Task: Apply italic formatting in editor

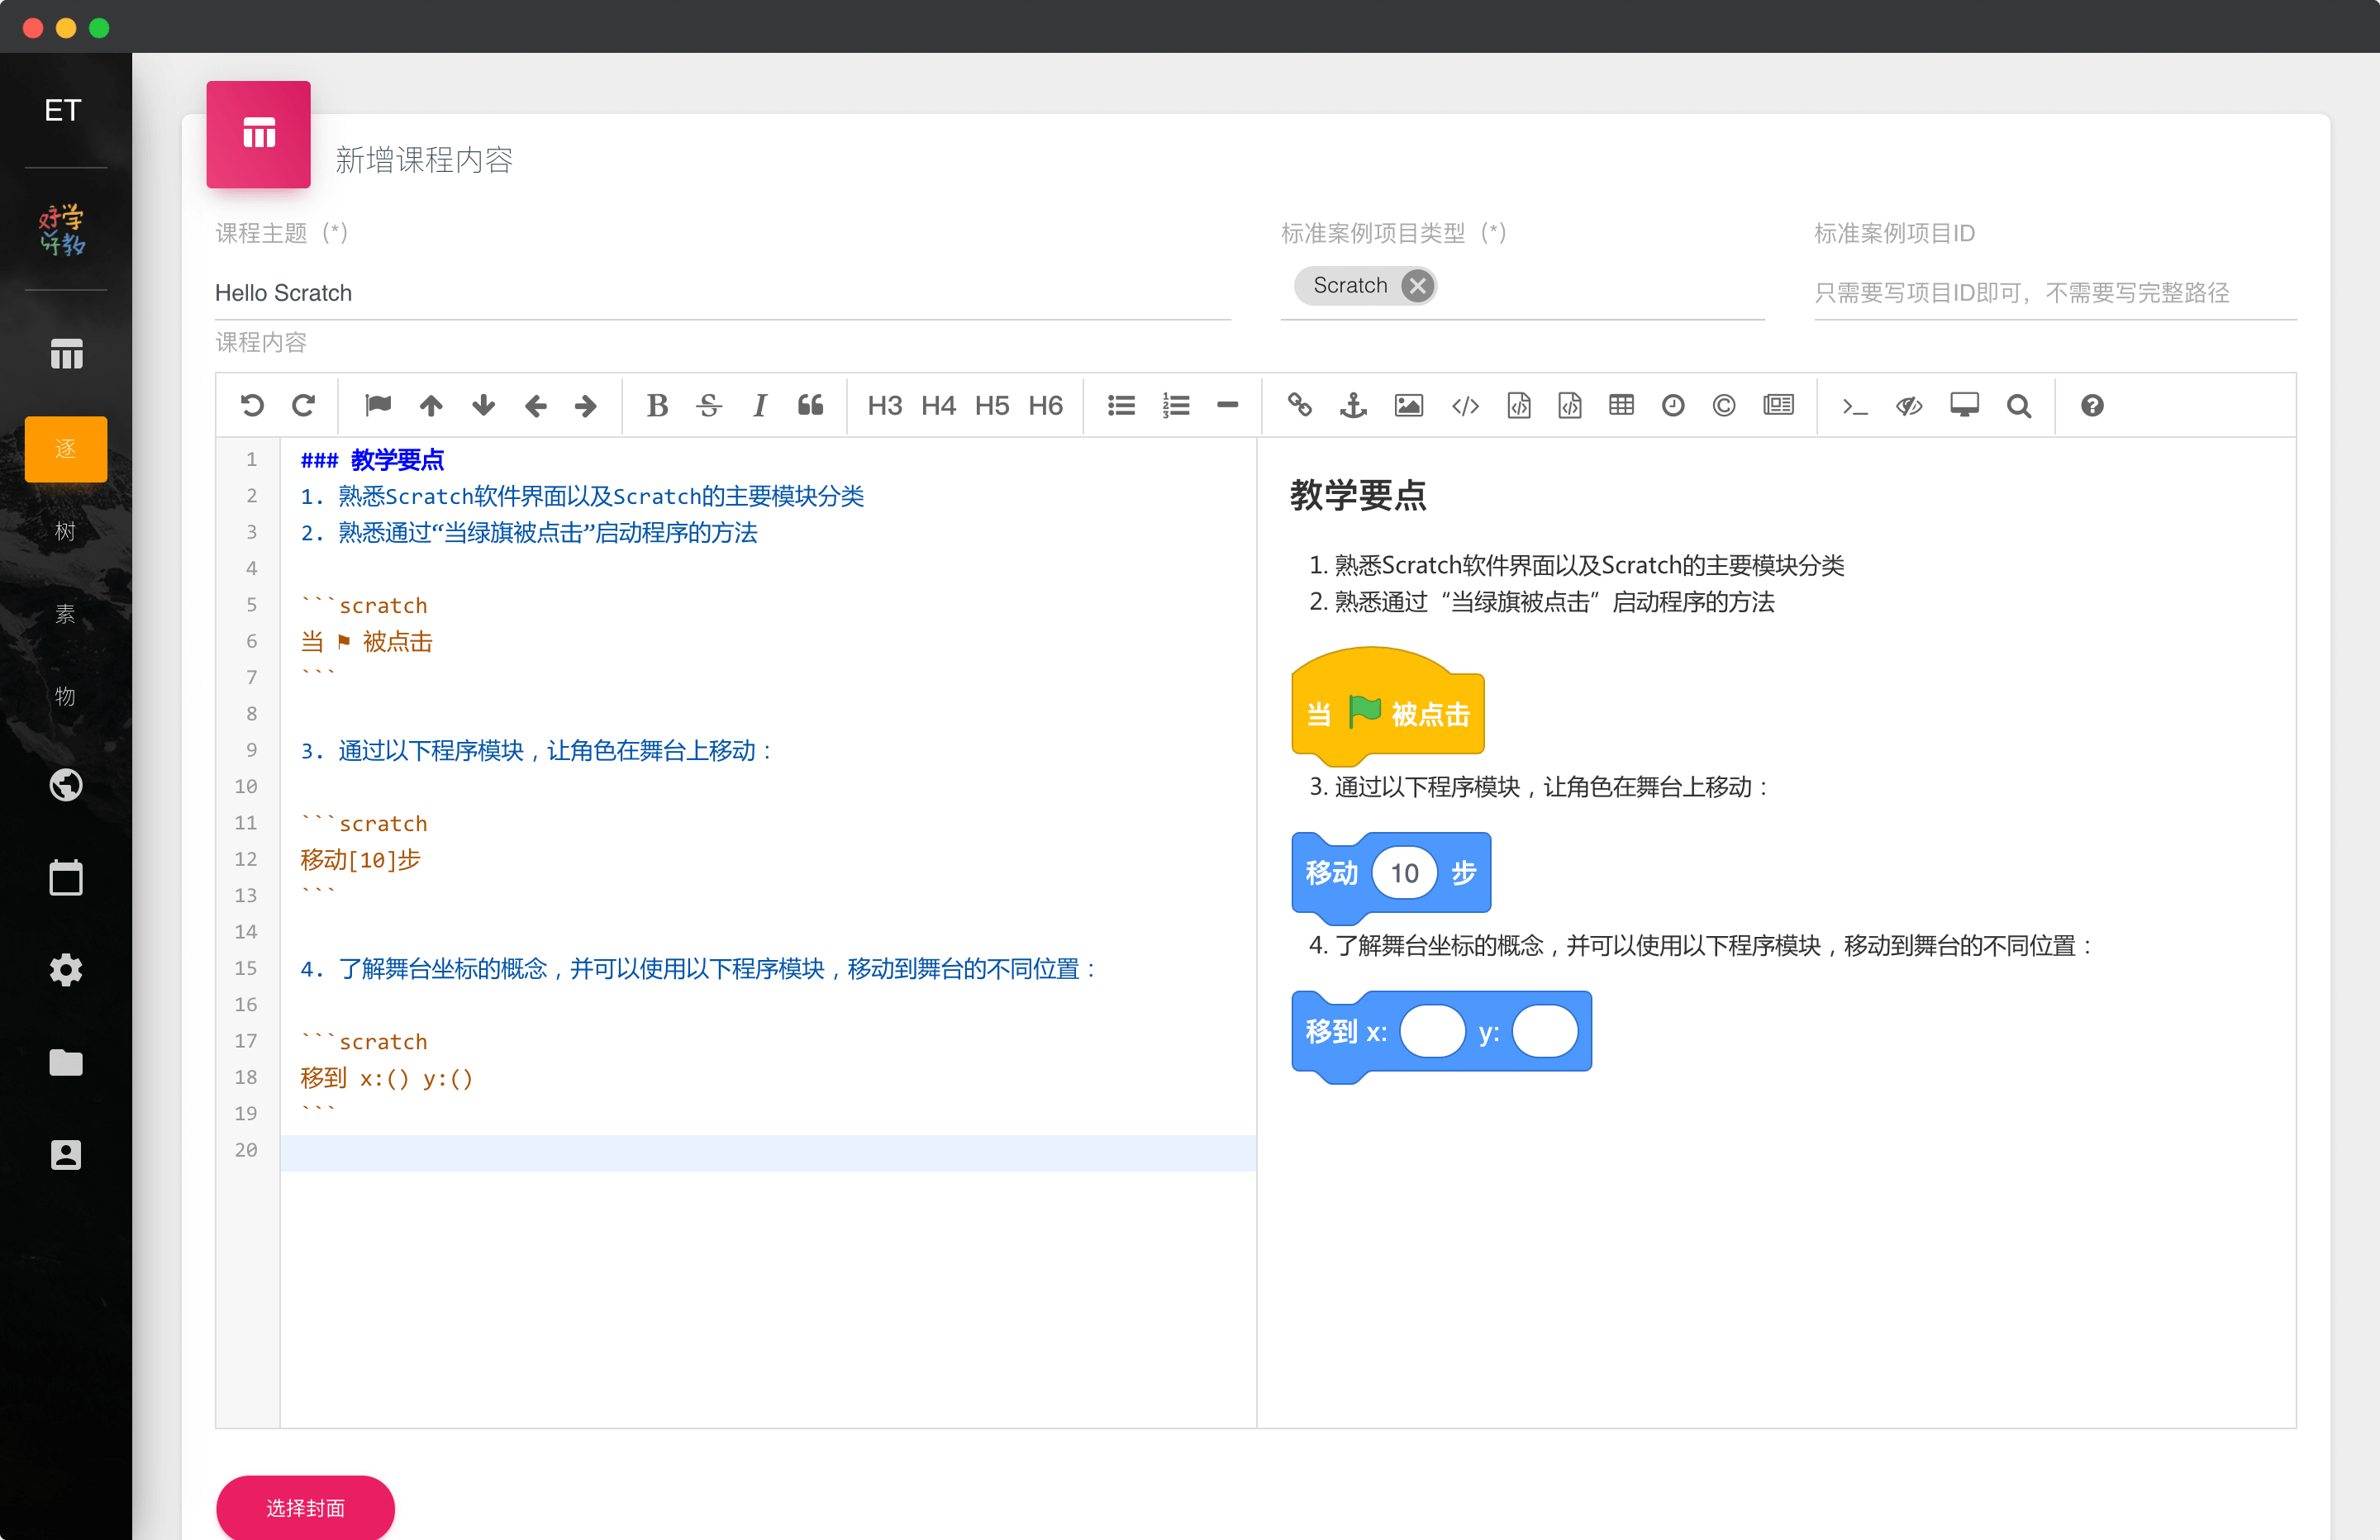Action: (760, 405)
